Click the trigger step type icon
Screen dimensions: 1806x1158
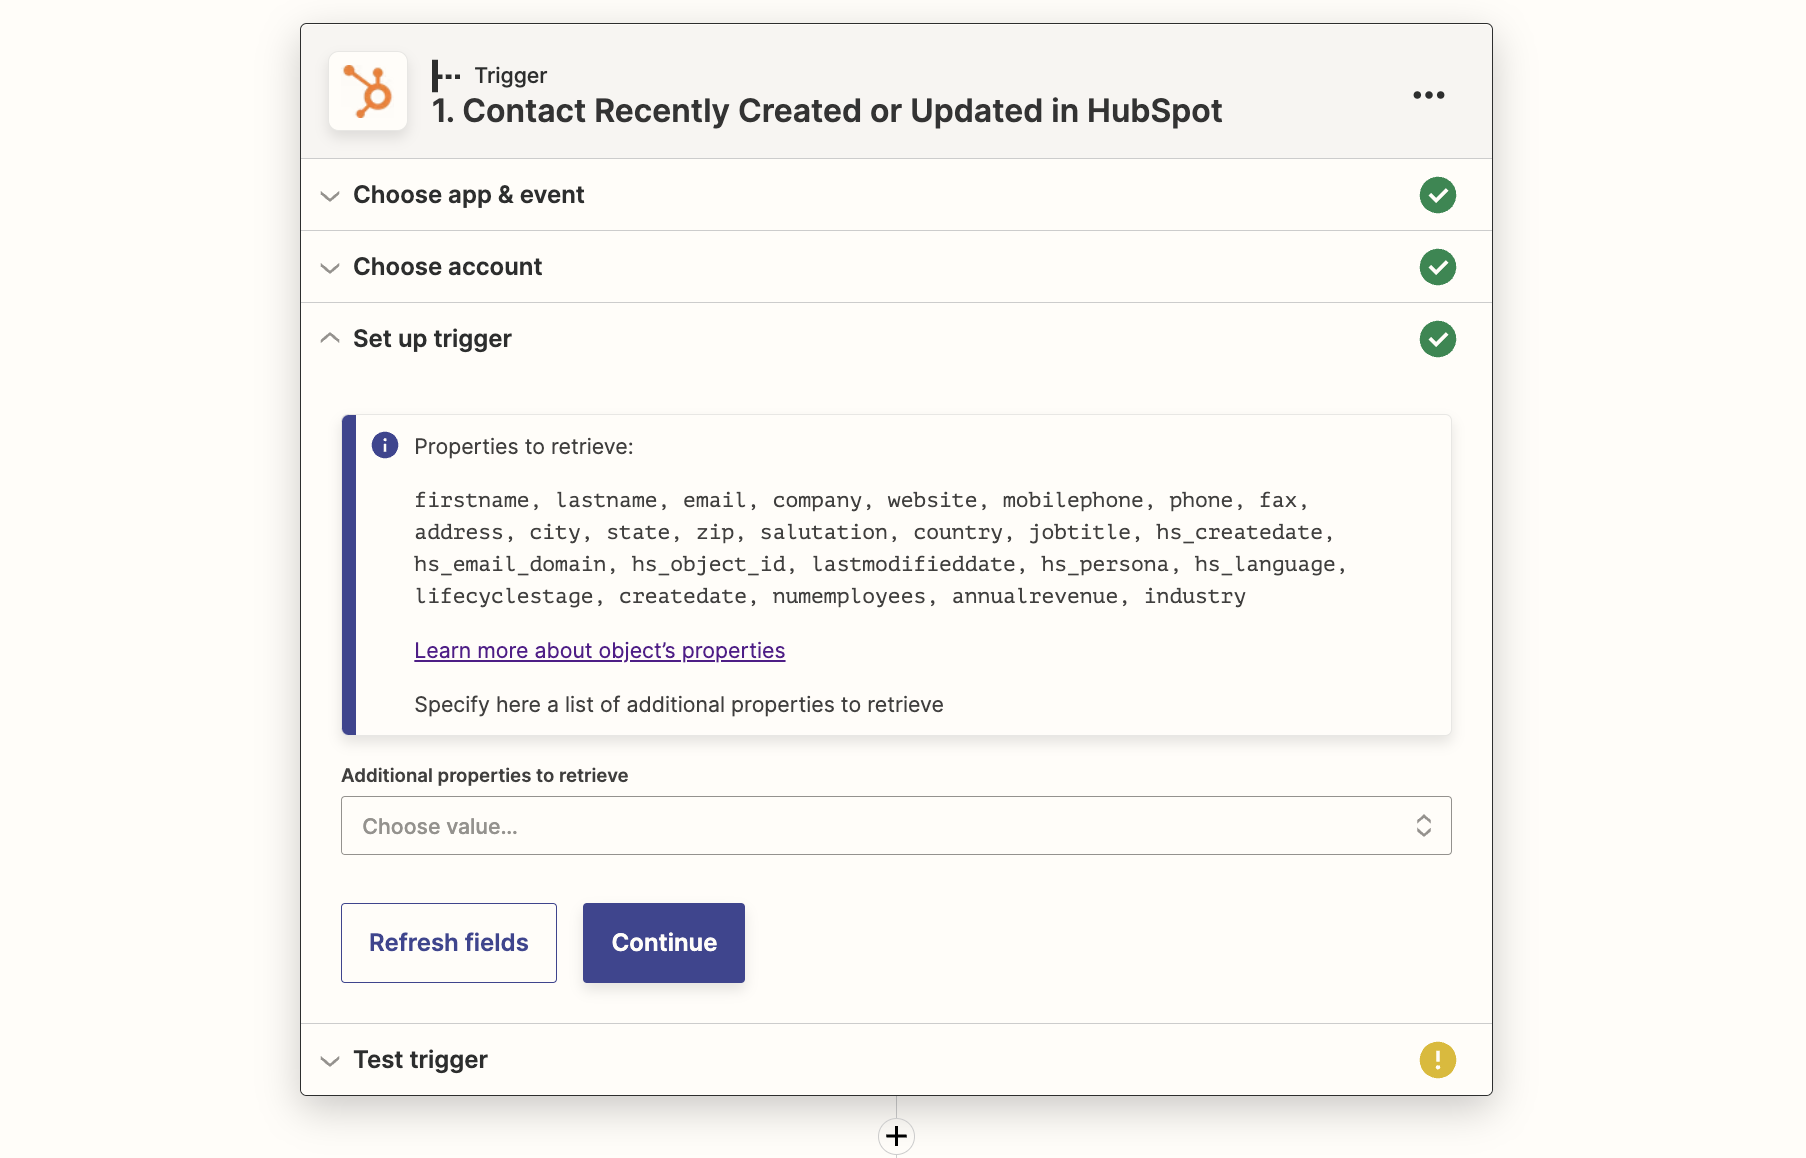(x=445, y=75)
